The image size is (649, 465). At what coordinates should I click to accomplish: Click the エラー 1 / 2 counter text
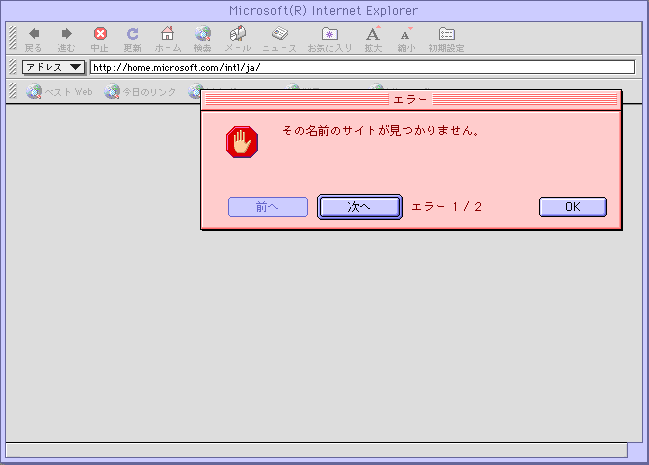click(447, 207)
